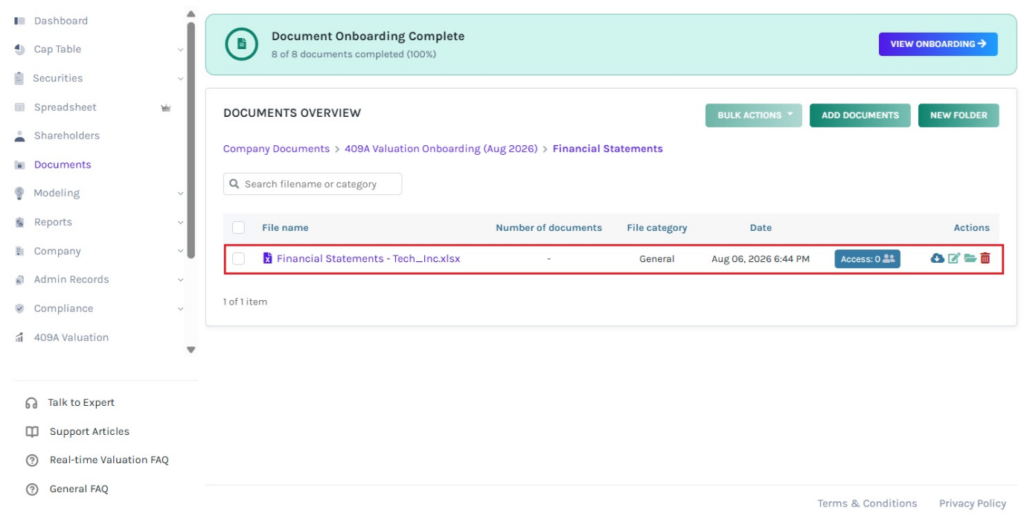The image size is (1024, 522).
Task: Click the sidebar scrollbar down arrow
Action: pyautogui.click(x=191, y=350)
